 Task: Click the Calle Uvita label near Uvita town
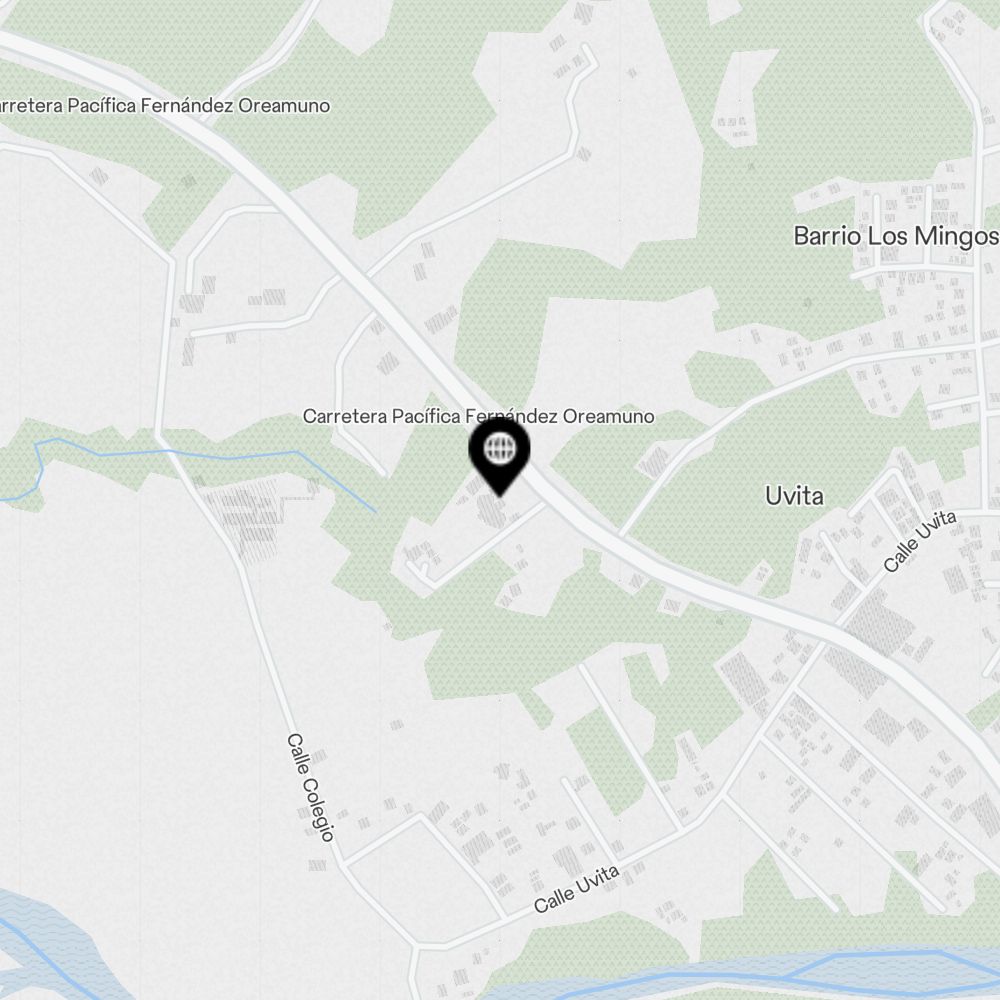[x=920, y=540]
